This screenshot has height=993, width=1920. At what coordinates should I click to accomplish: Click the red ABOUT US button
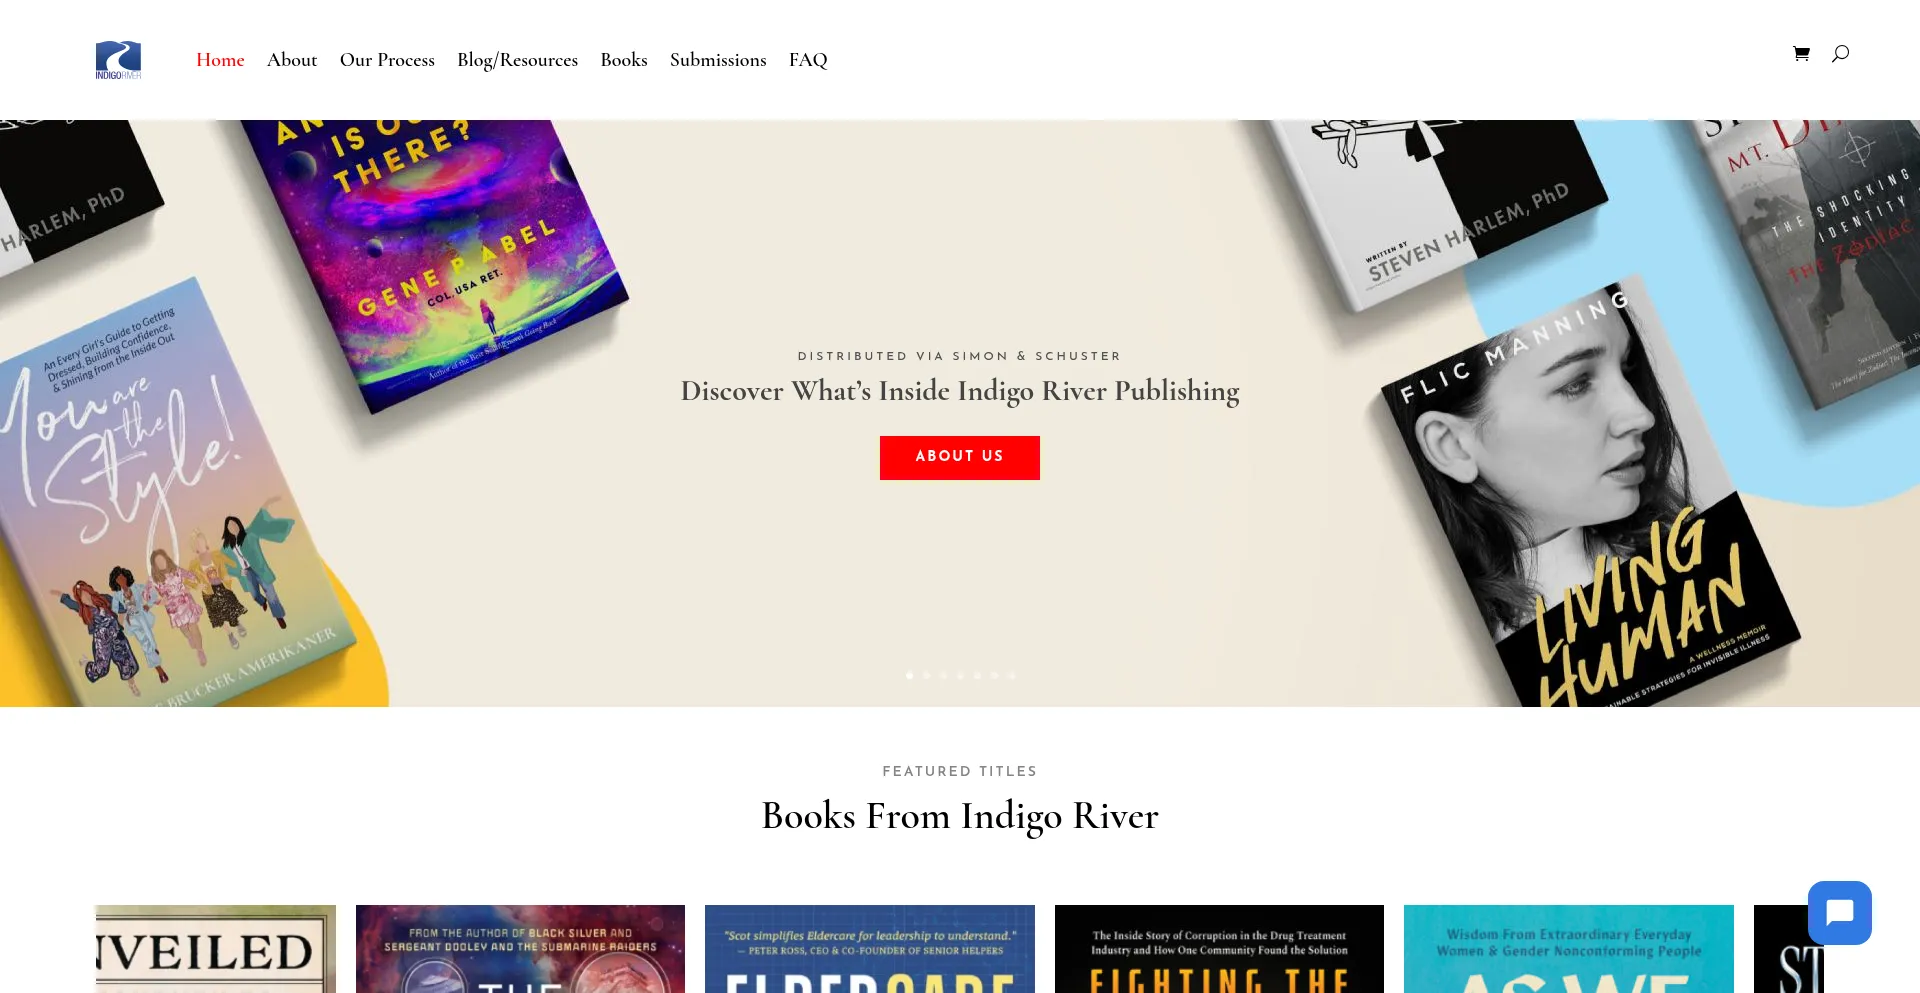pos(960,458)
